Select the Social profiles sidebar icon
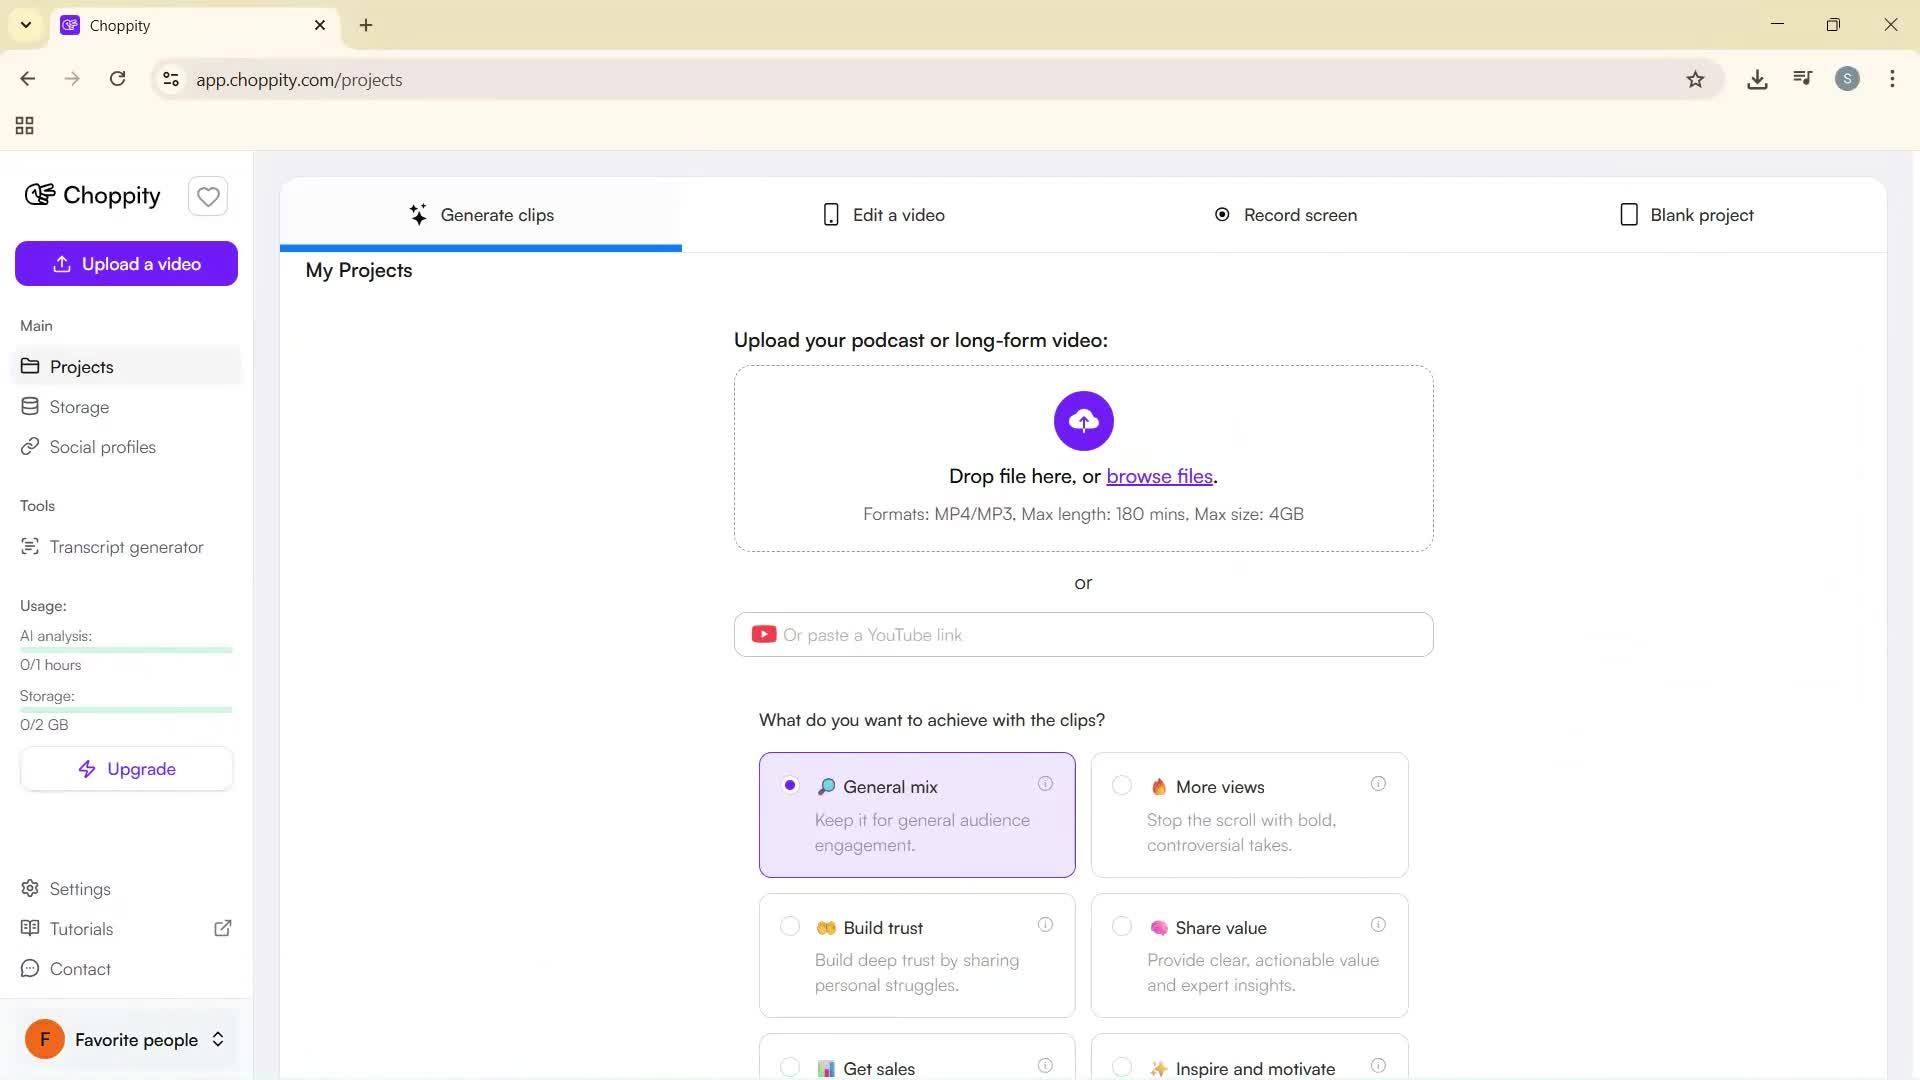The height and width of the screenshot is (1080, 1920). pos(30,447)
